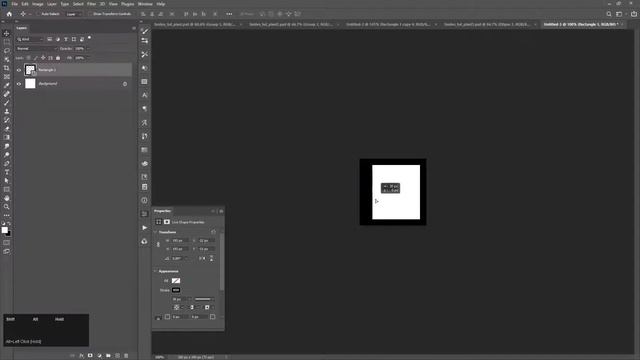Open the layer Opacity dropdown arrow
This screenshot has width=640, height=360.
[88, 49]
